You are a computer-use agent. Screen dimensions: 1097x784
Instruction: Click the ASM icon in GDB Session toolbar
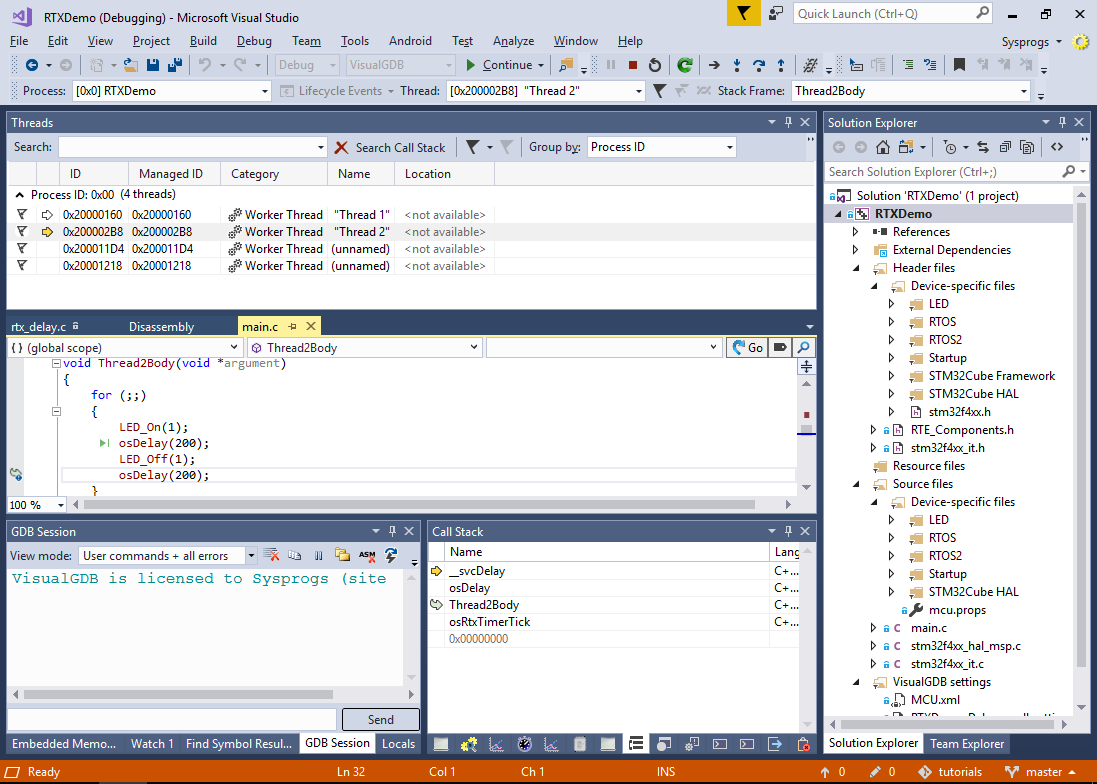click(x=367, y=555)
